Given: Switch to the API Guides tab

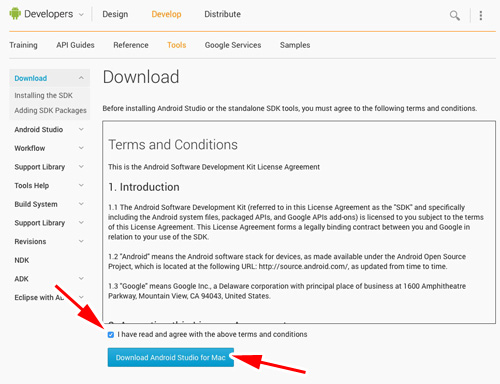Looking at the screenshot, I should click(75, 45).
